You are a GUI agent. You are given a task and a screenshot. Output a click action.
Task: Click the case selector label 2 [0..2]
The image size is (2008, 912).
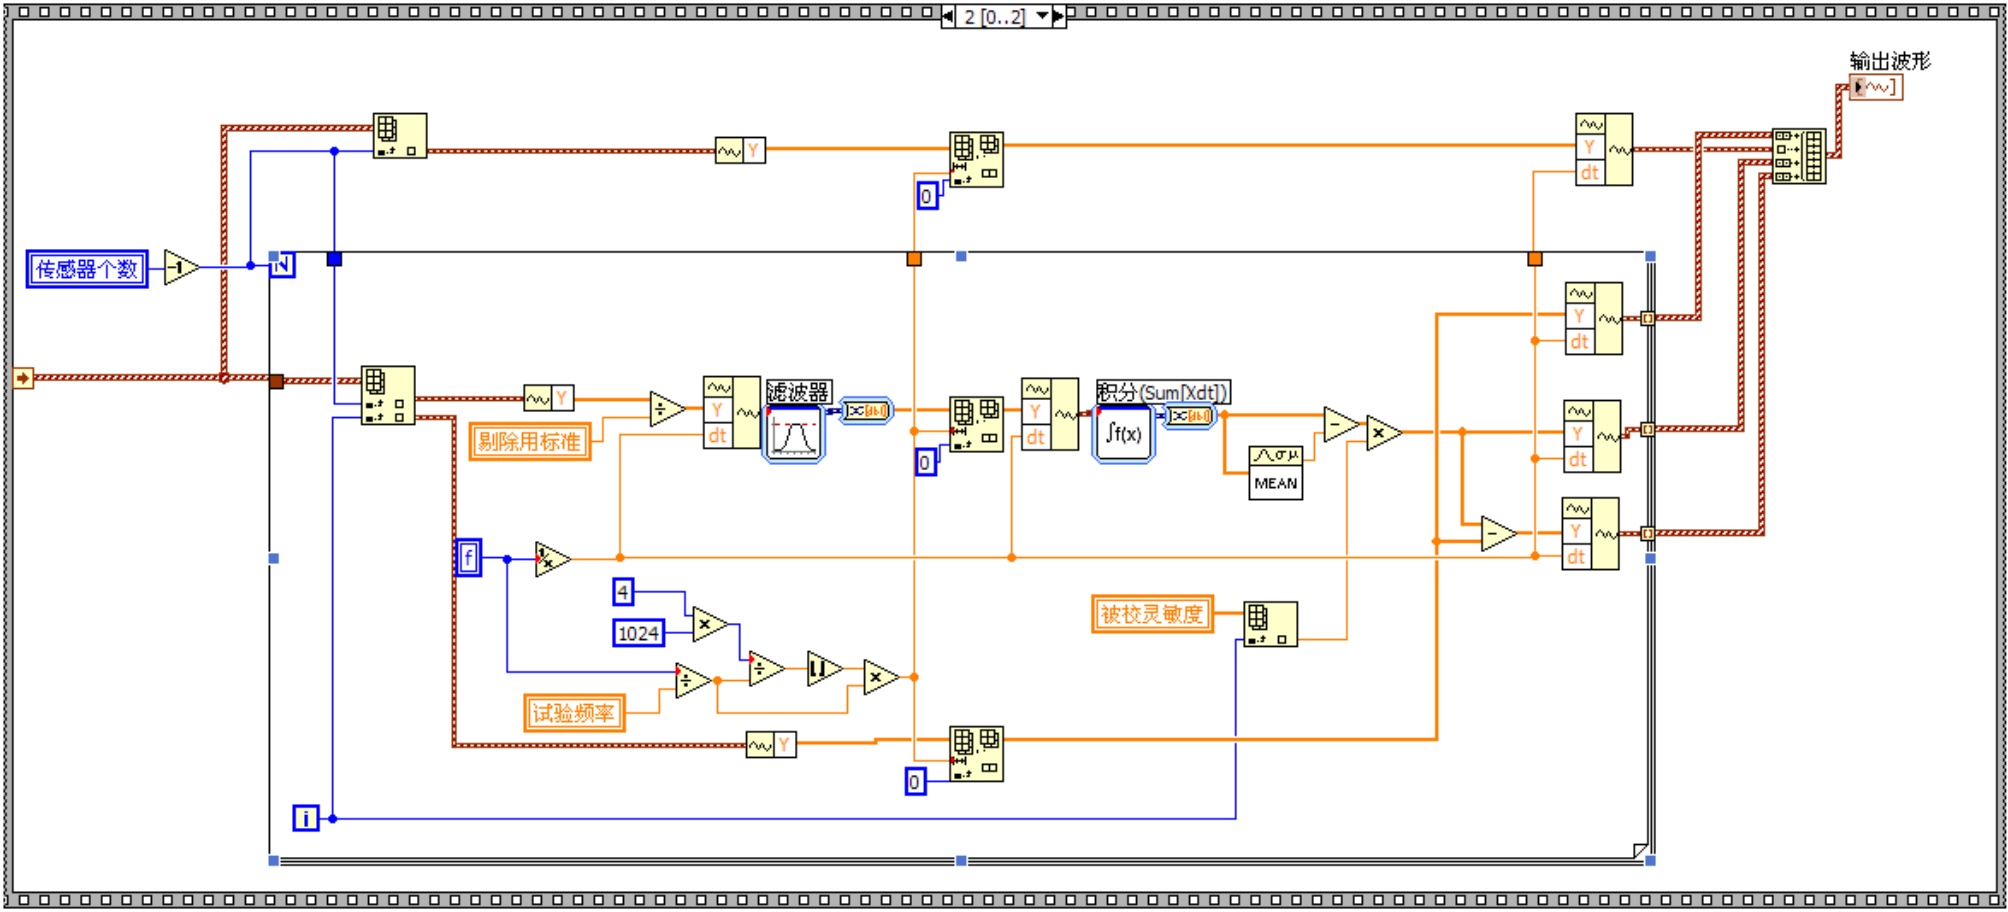[x=993, y=16]
